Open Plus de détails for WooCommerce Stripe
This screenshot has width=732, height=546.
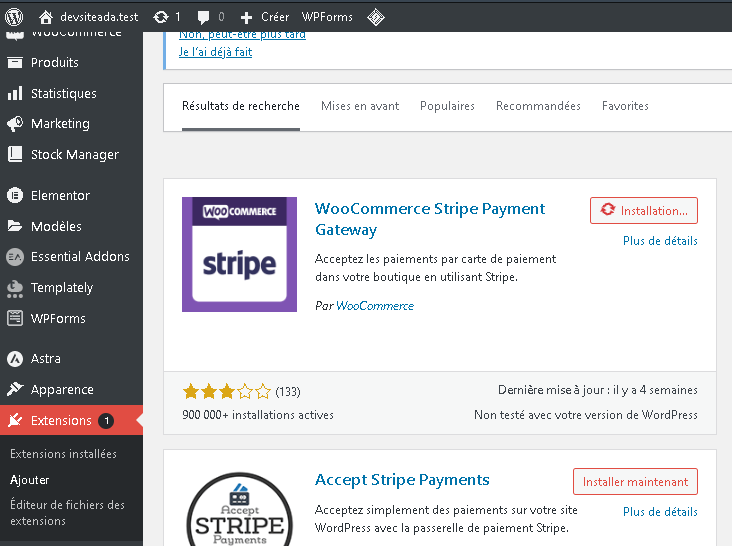click(660, 241)
